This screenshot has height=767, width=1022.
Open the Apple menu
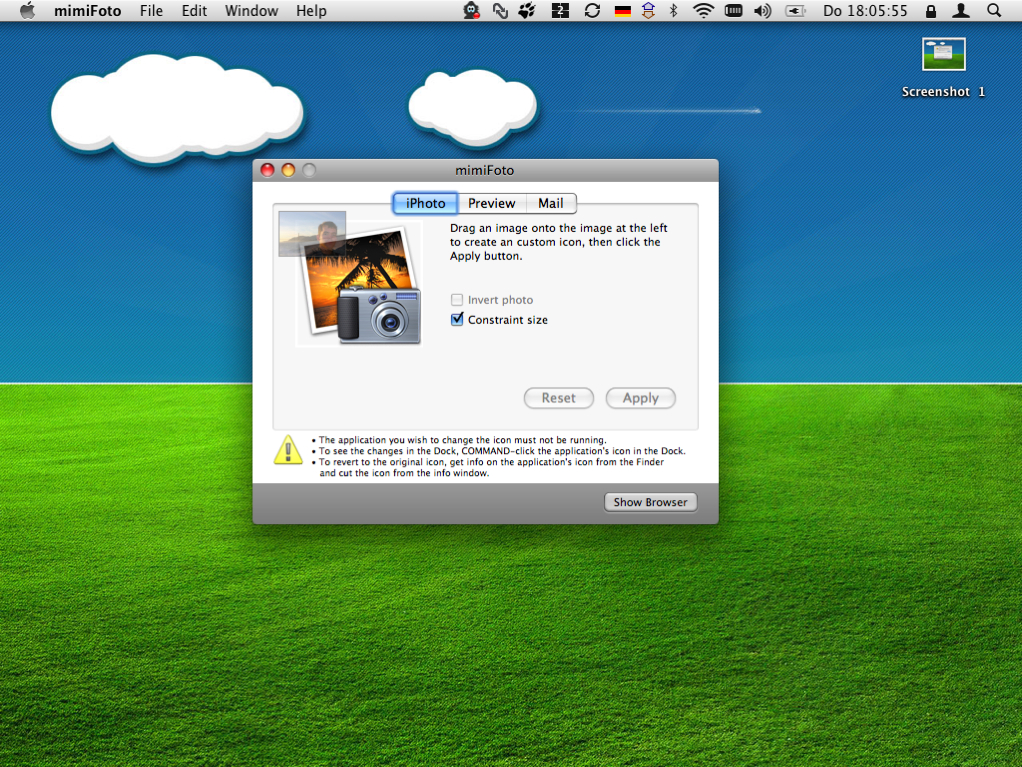27,10
